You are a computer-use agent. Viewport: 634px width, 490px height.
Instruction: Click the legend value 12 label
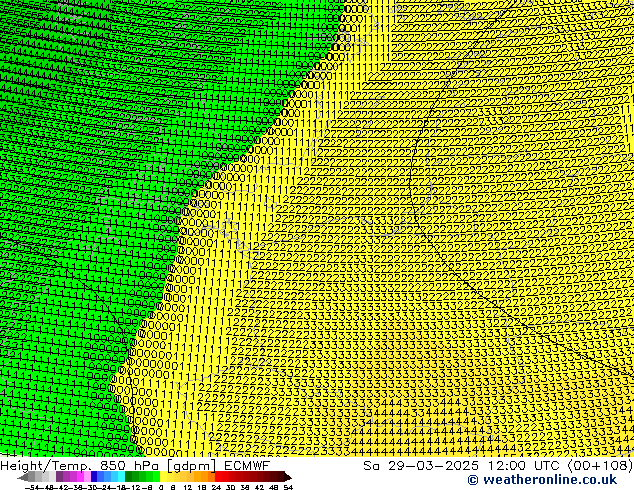point(187,487)
